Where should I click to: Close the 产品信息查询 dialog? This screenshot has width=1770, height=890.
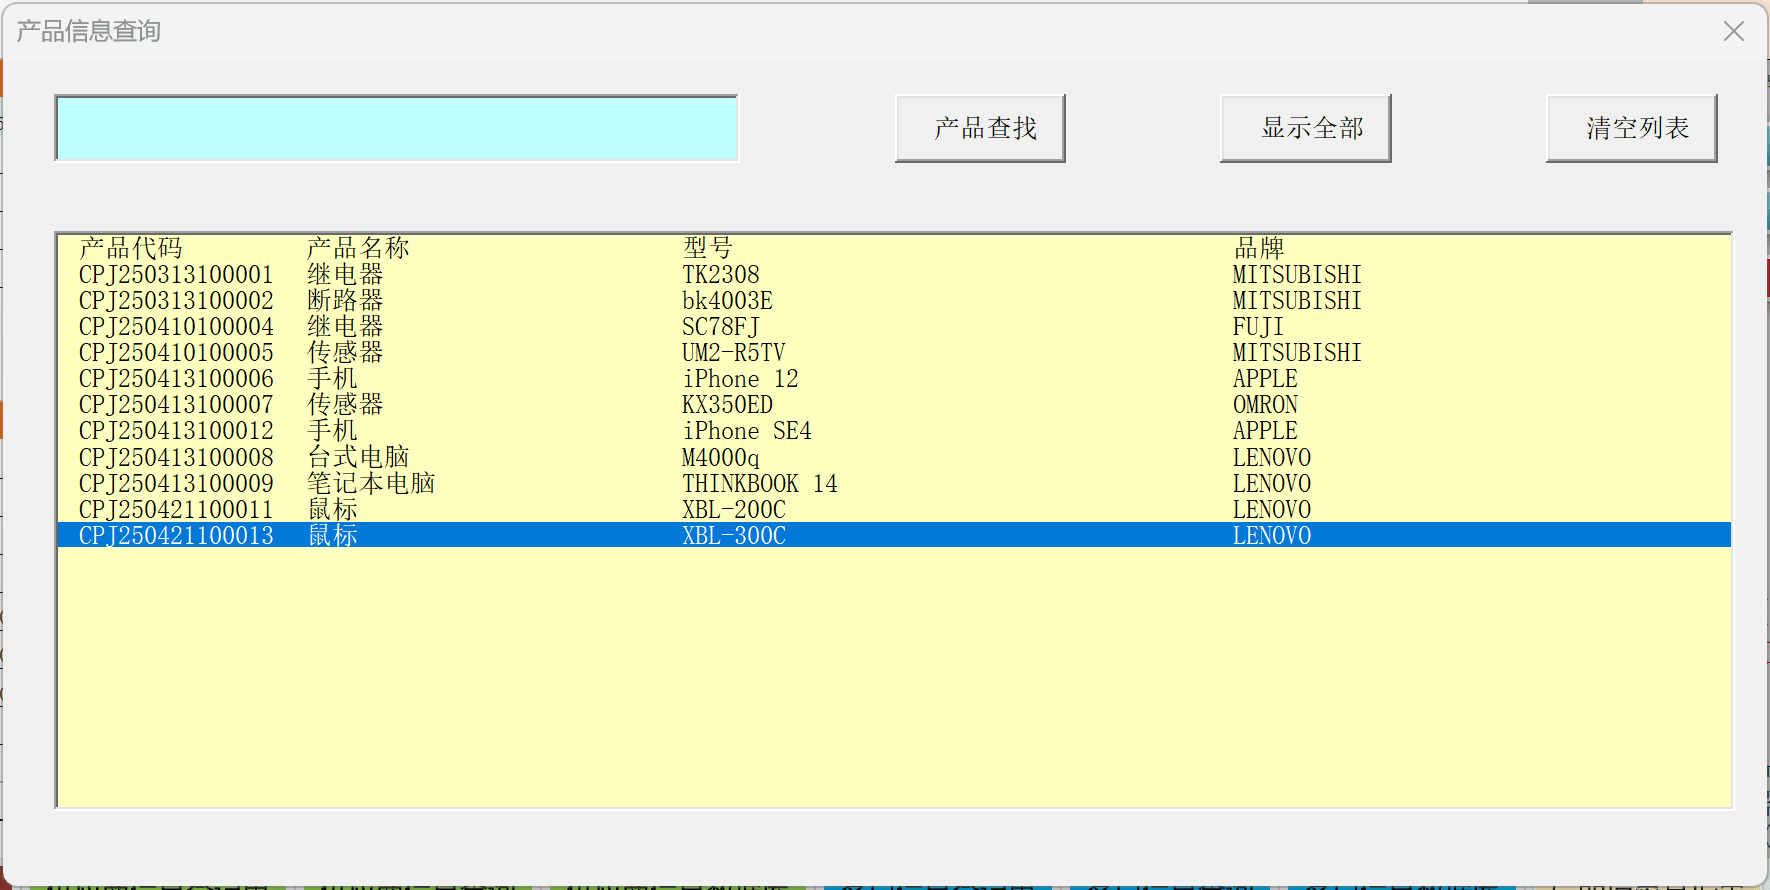(x=1734, y=31)
